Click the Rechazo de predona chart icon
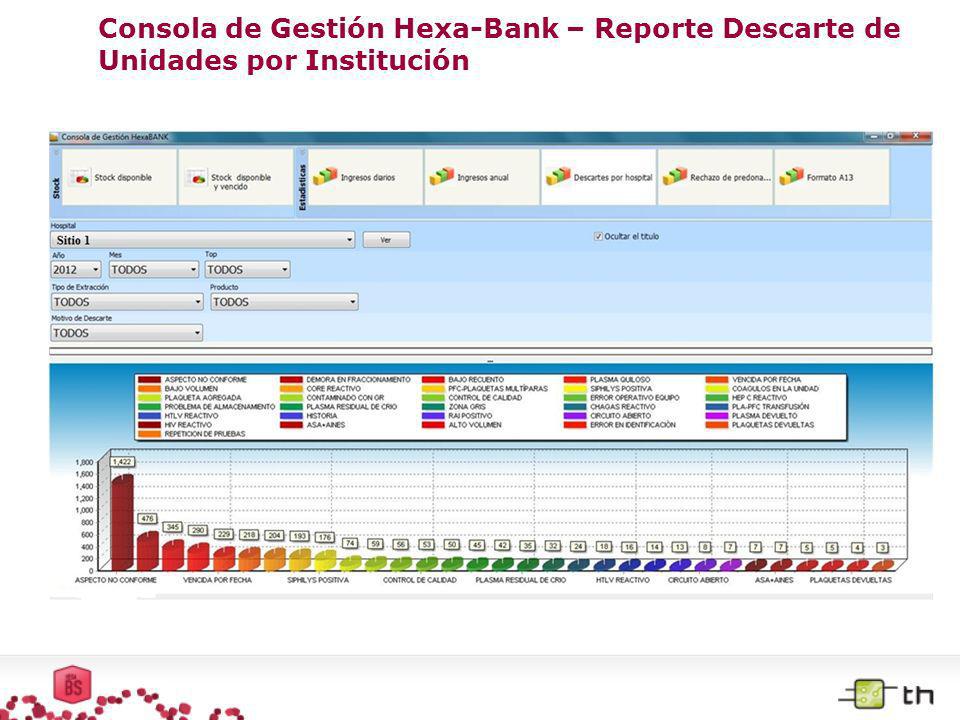The image size is (960, 720). (x=675, y=176)
